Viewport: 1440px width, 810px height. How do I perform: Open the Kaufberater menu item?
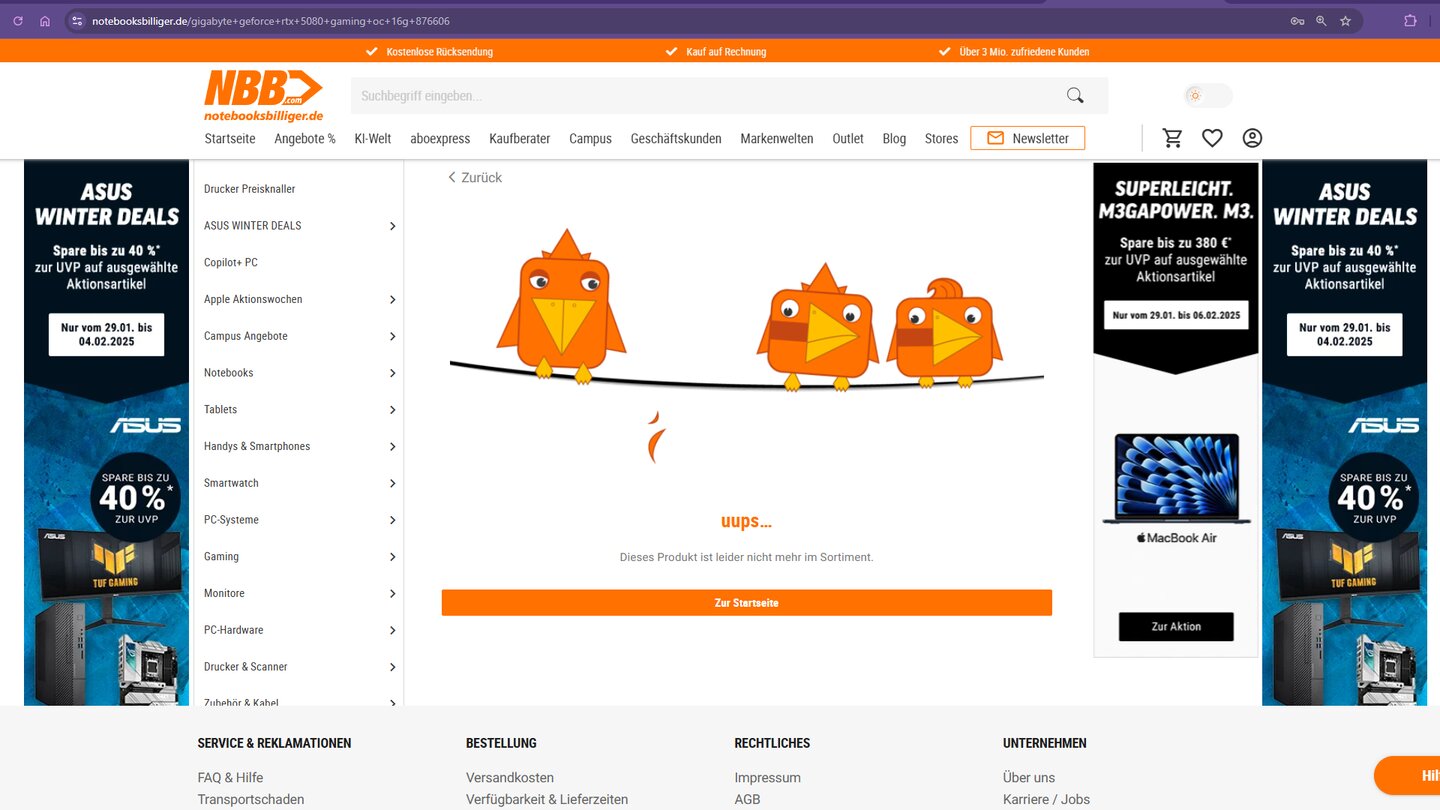click(x=519, y=139)
